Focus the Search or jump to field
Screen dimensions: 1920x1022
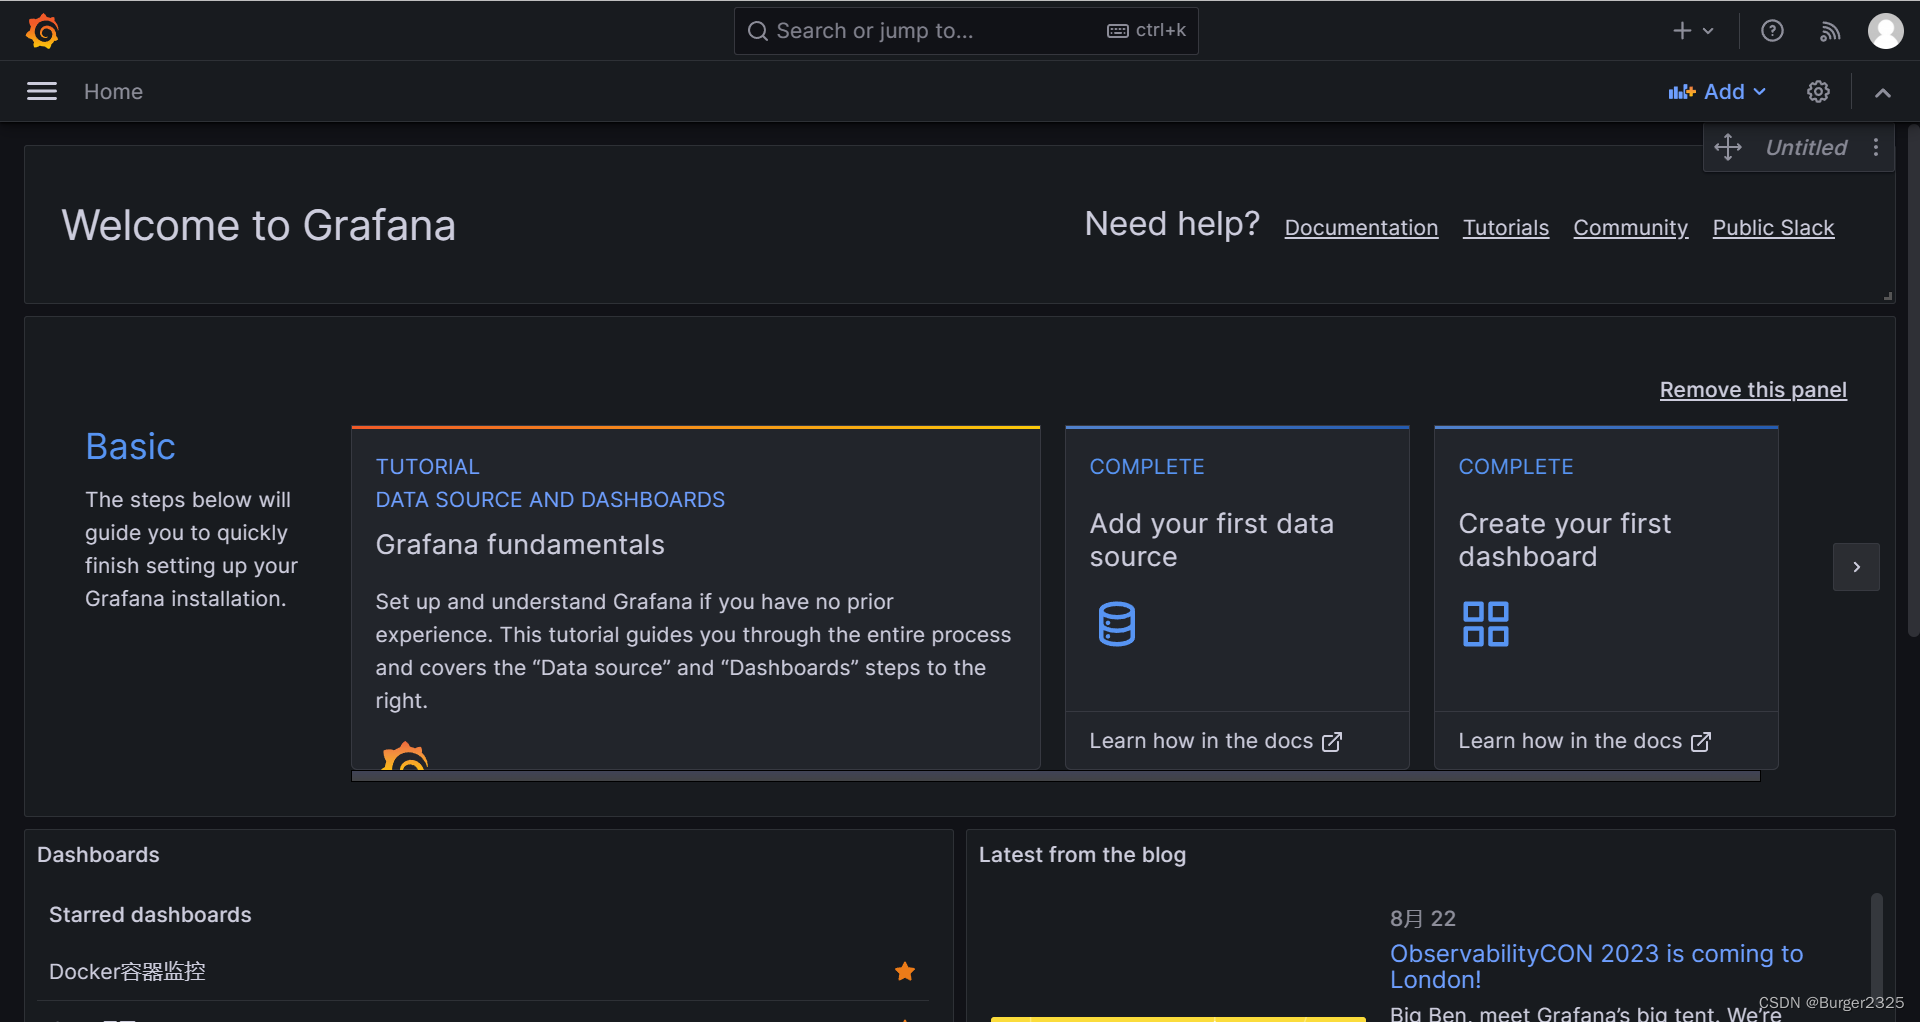click(x=966, y=31)
